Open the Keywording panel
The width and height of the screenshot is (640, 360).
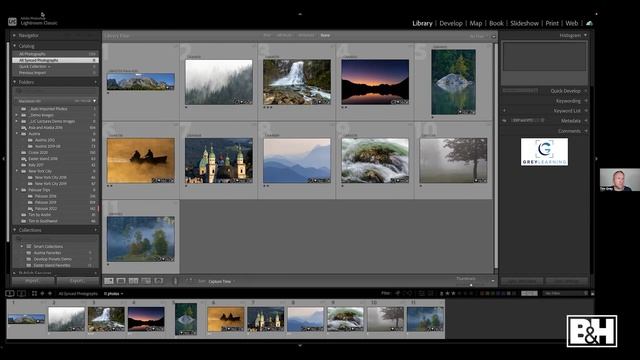[568, 101]
